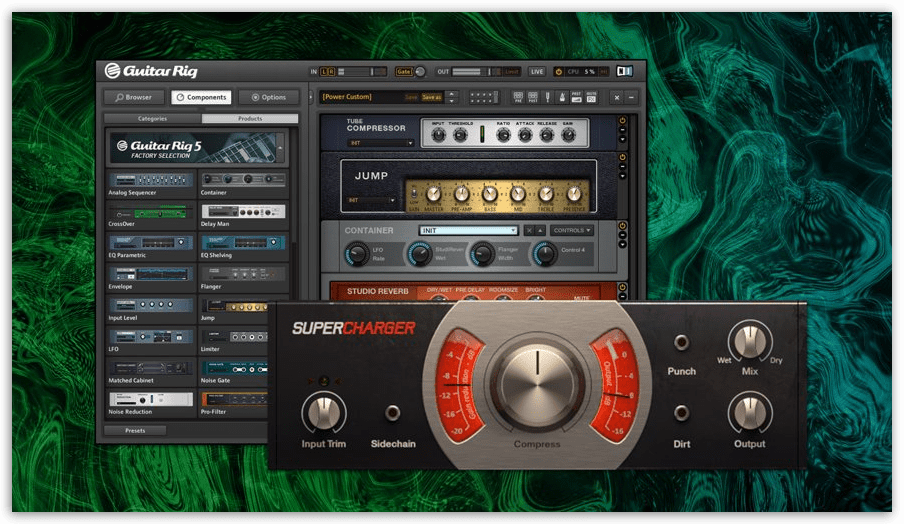The image size is (904, 524).
Task: Toggle the Dirt switch on Supercharger
Action: tap(681, 413)
